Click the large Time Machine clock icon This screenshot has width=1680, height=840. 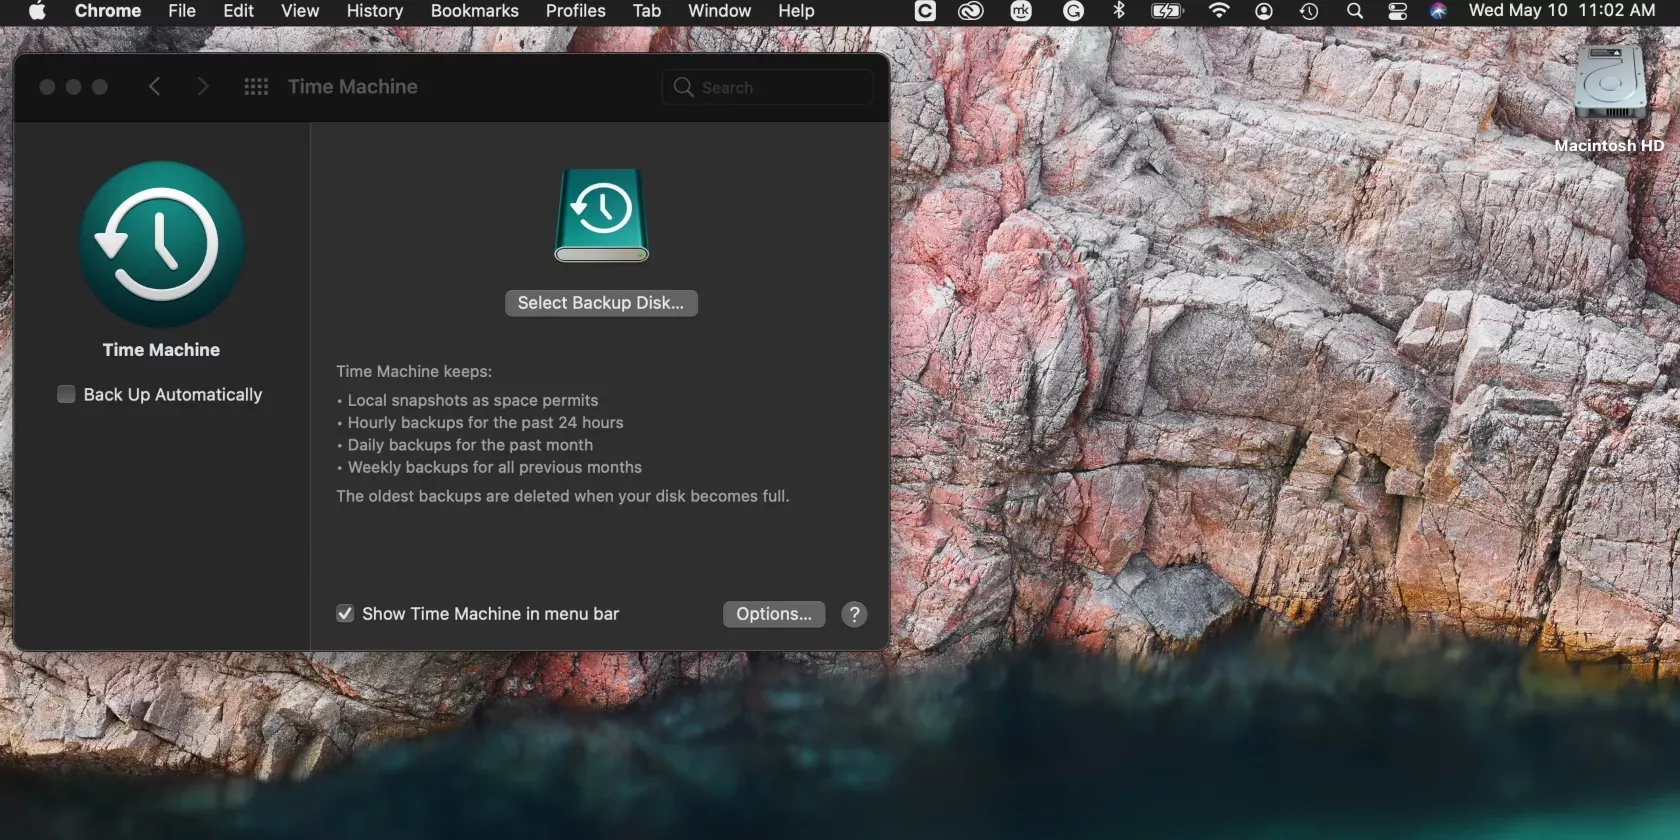pyautogui.click(x=161, y=244)
